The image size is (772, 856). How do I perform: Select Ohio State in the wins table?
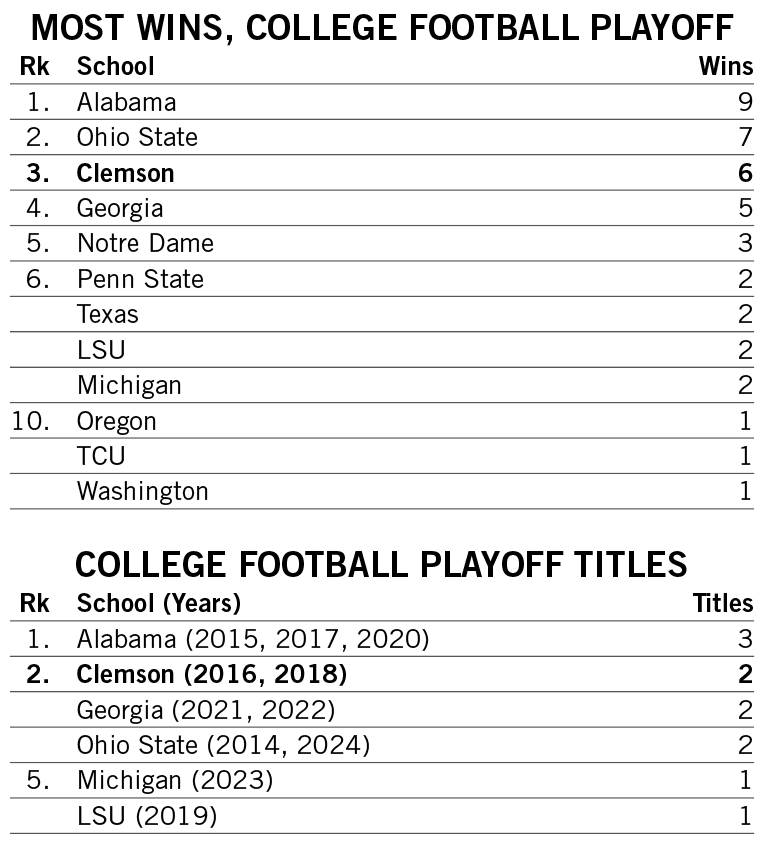pyautogui.click(x=138, y=137)
